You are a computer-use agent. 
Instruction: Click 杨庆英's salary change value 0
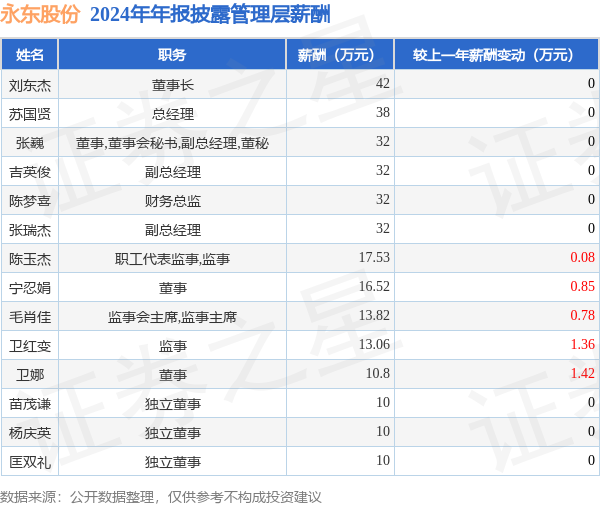(x=591, y=431)
